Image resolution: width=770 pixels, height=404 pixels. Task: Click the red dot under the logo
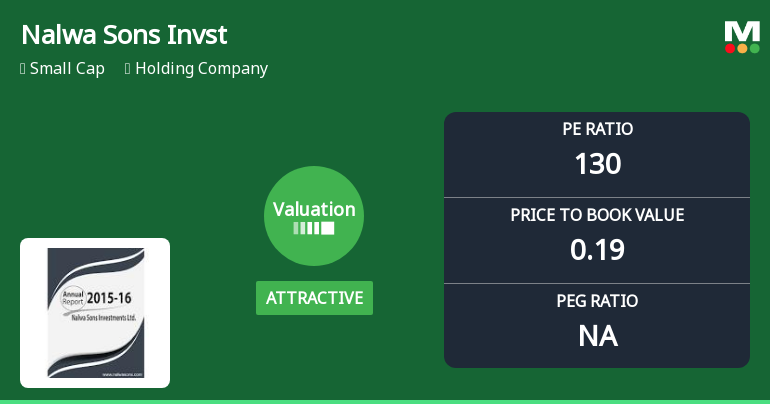(731, 47)
